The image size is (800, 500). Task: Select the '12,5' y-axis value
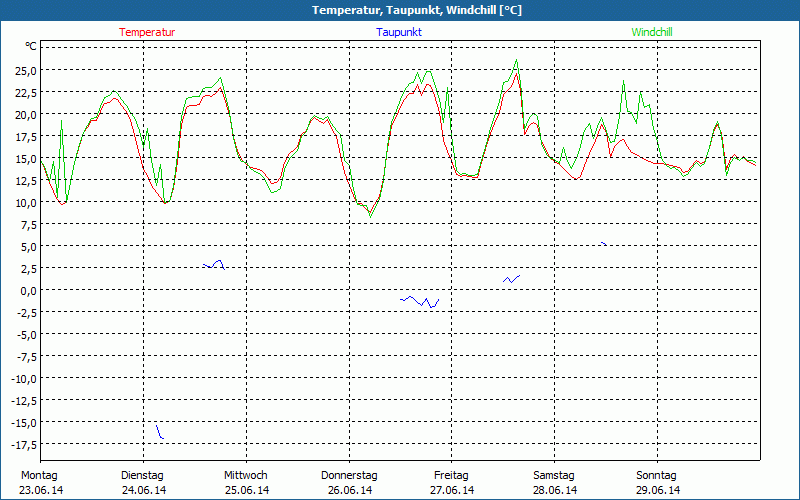26,181
